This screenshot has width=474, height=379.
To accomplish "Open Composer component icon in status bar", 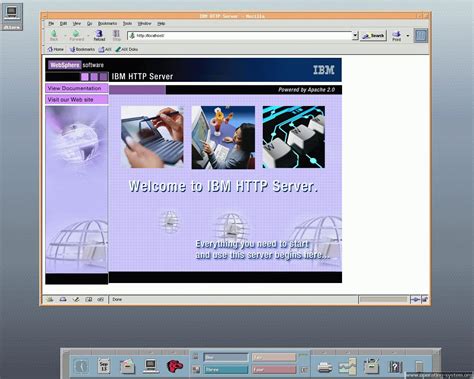I will [x=76, y=299].
